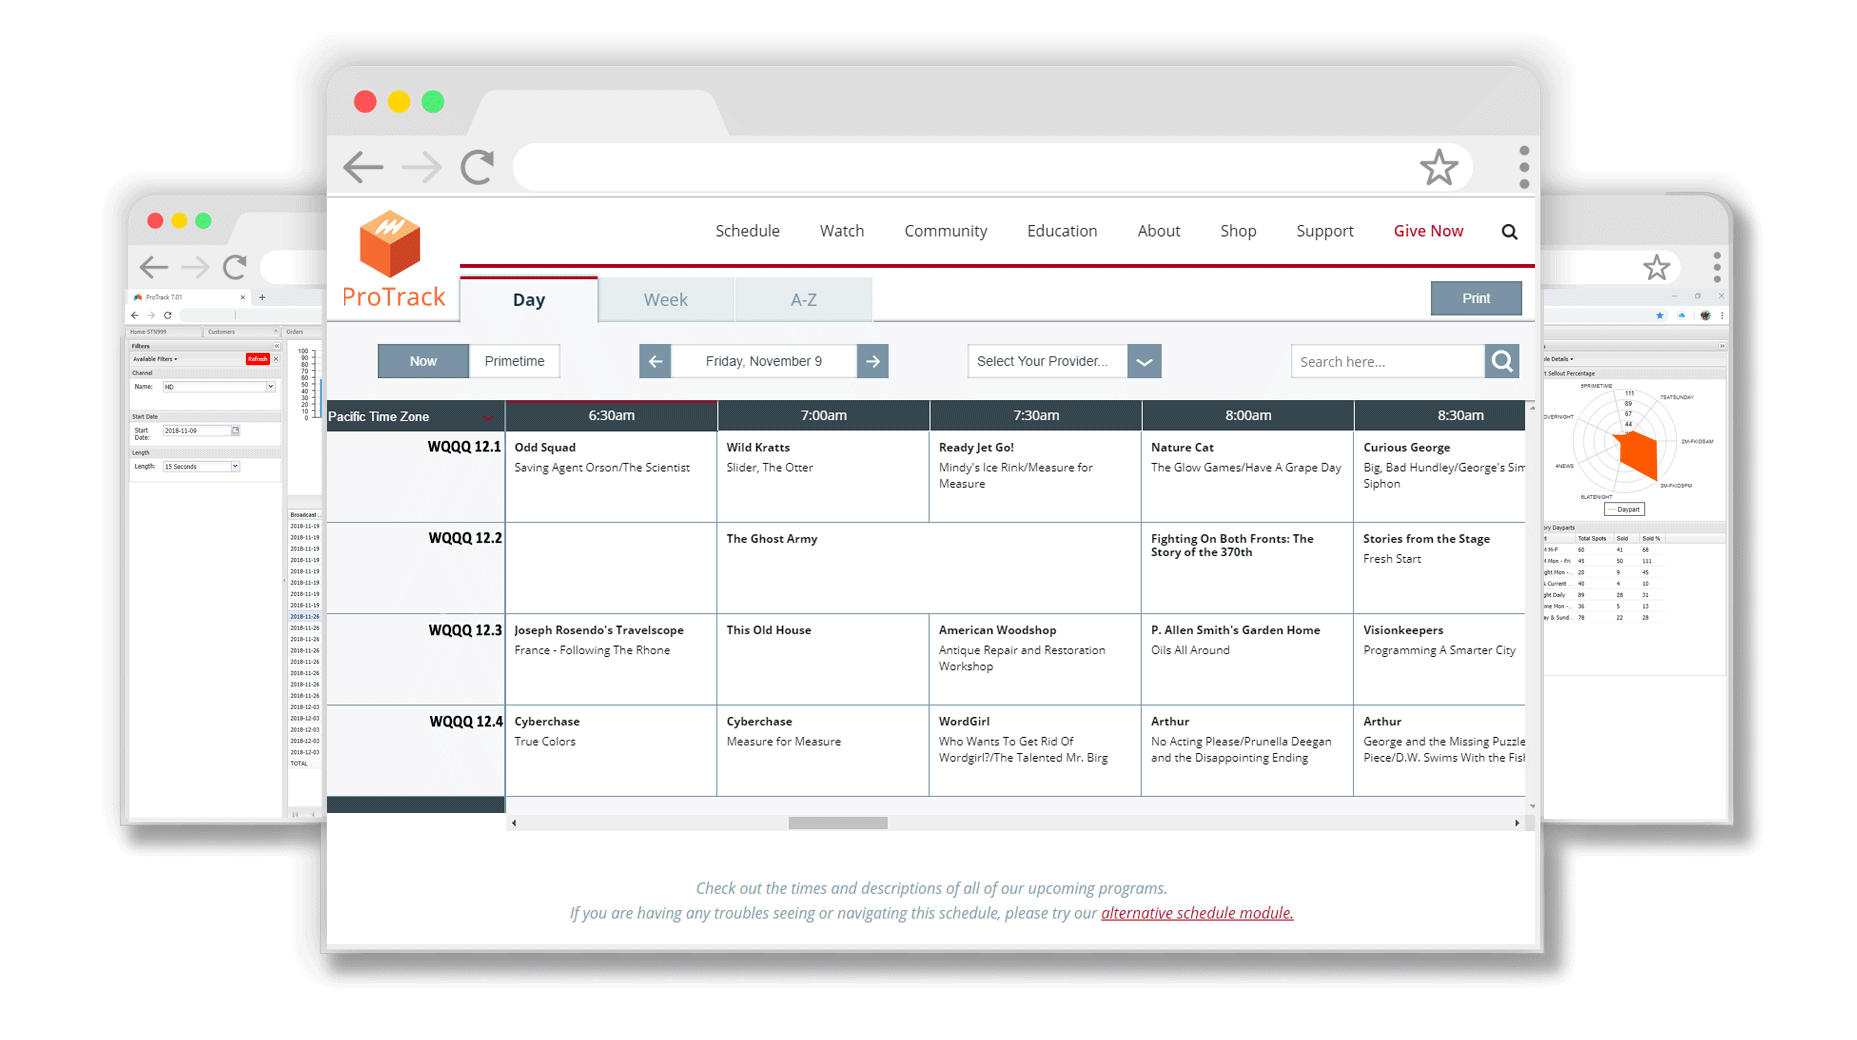Click forward arrow in front browser window

click(x=421, y=167)
